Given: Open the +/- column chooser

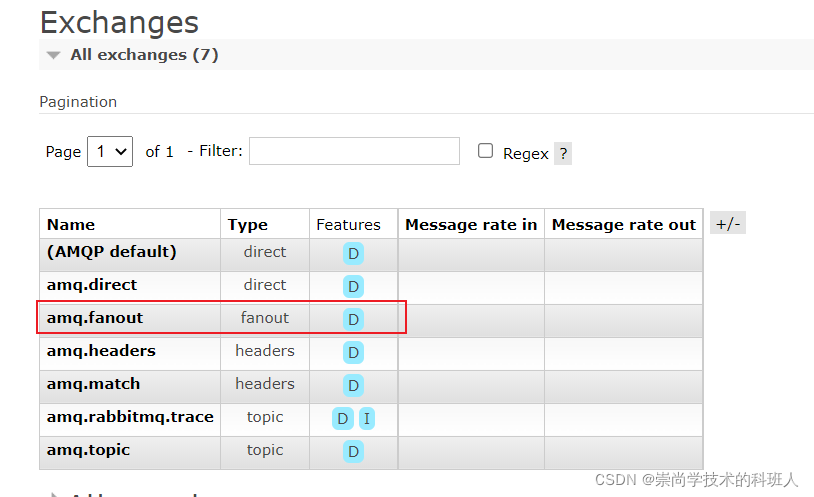Looking at the screenshot, I should coord(728,223).
